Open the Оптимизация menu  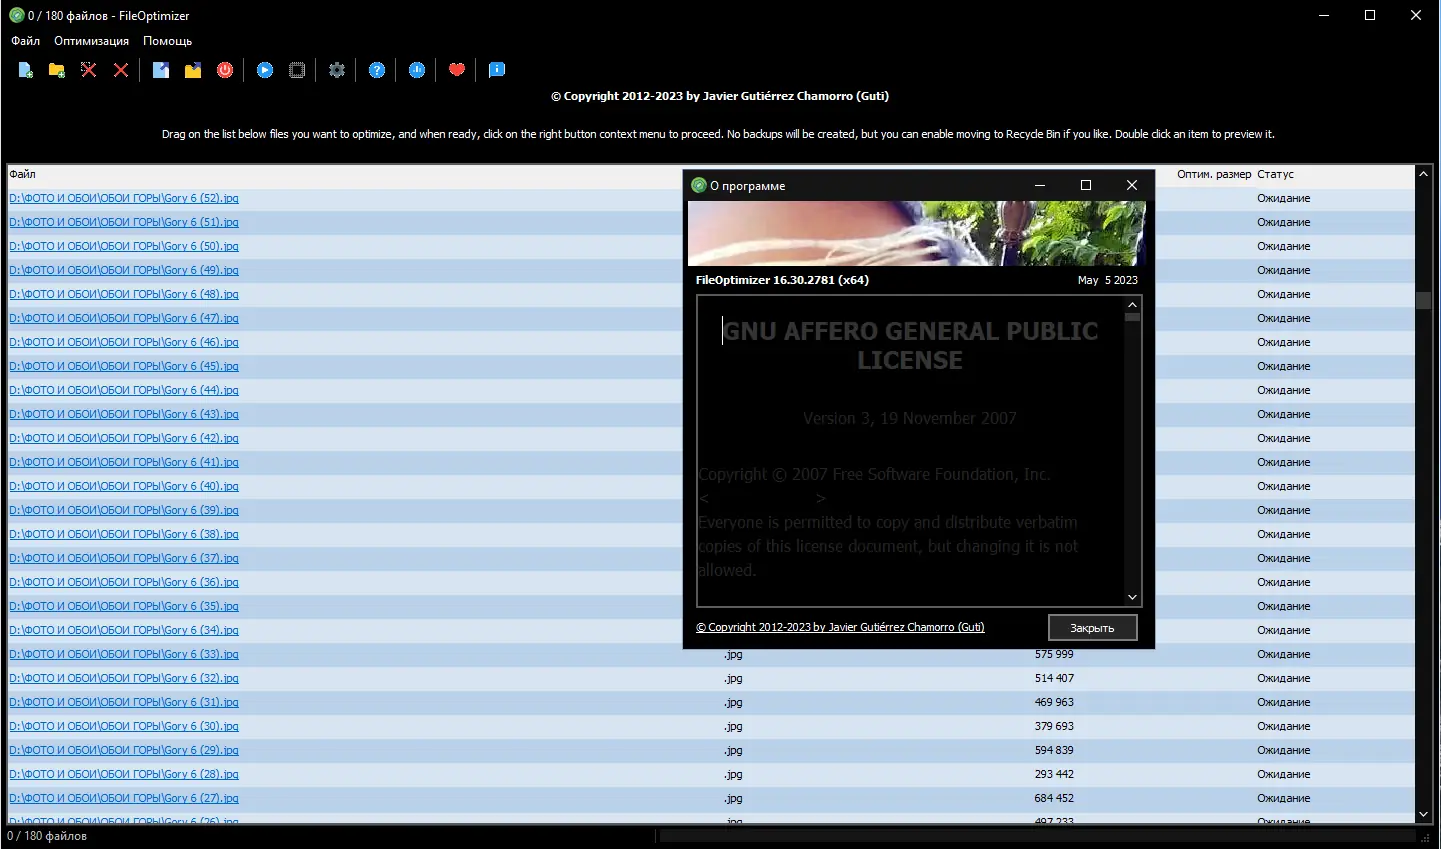91,41
